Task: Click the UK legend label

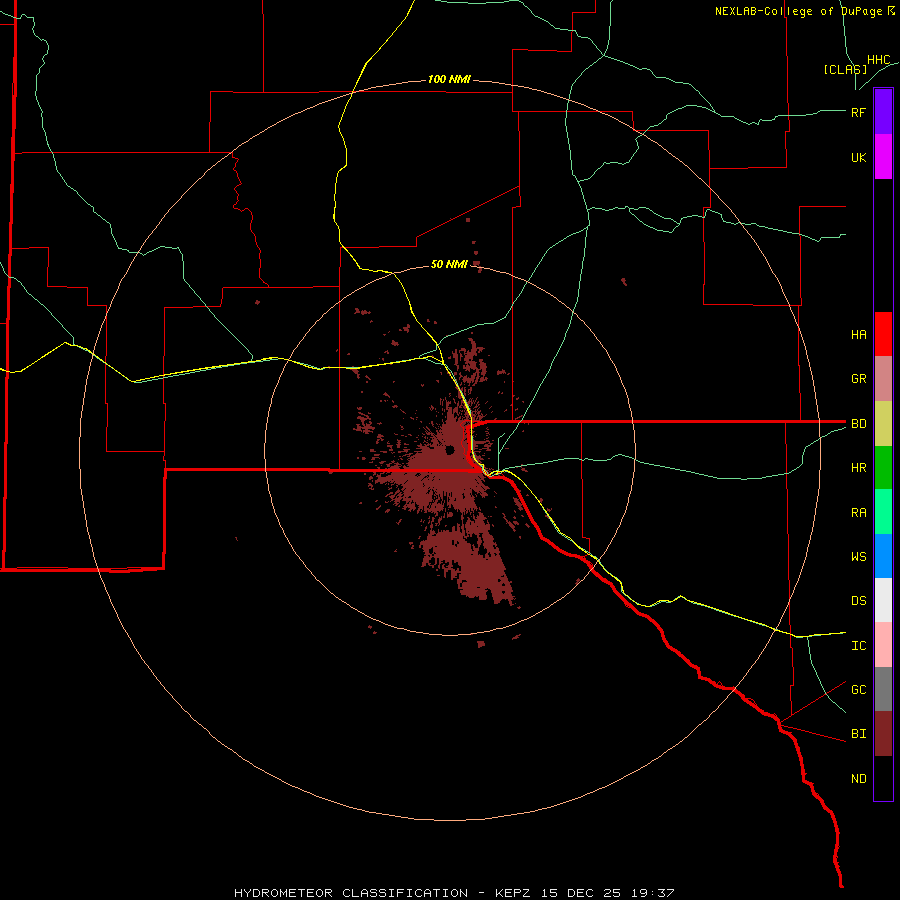Action: (x=858, y=157)
